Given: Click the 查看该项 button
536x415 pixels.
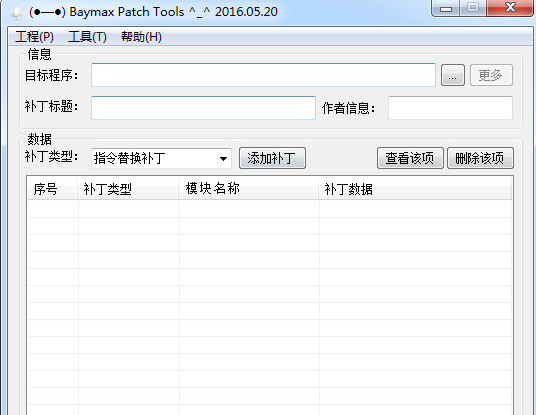Looking at the screenshot, I should (x=410, y=158).
